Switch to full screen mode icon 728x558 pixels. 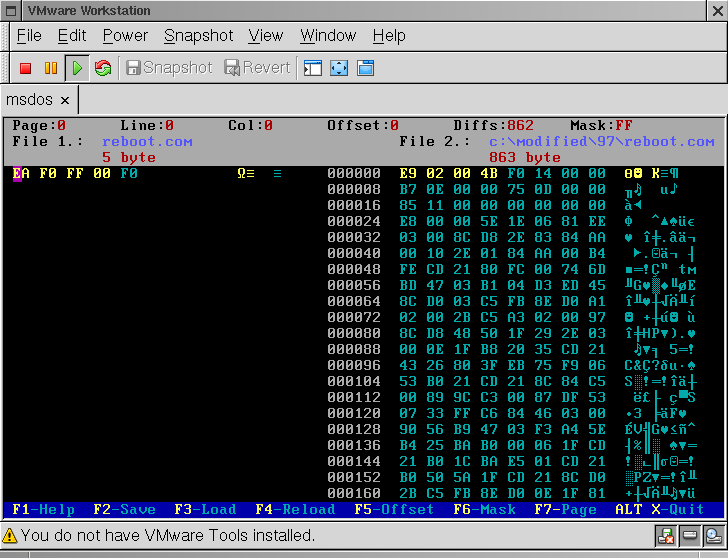coord(339,68)
